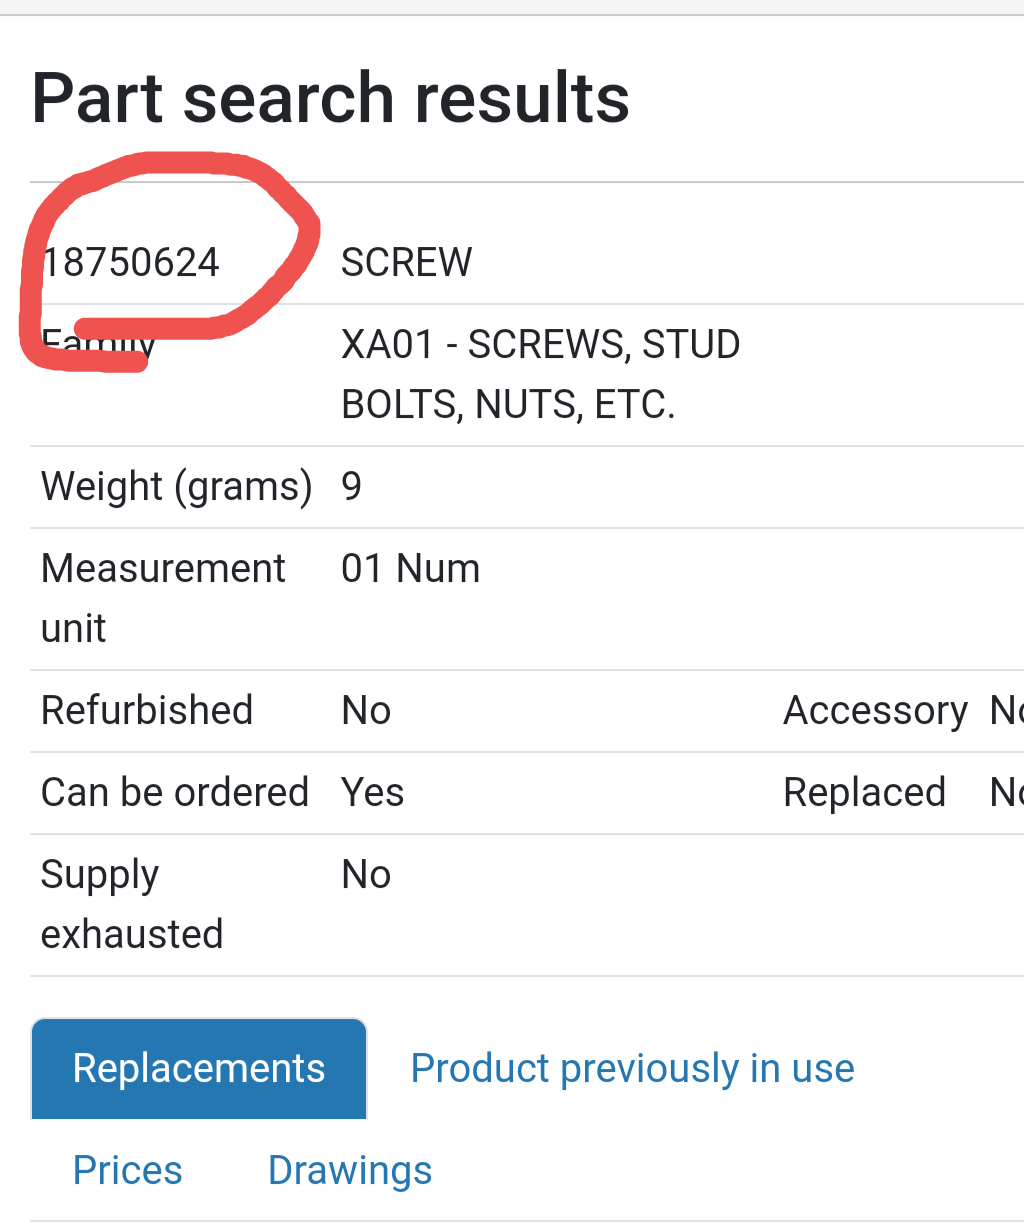Switch to the Drawings tab
The height and width of the screenshot is (1230, 1024).
[350, 1170]
